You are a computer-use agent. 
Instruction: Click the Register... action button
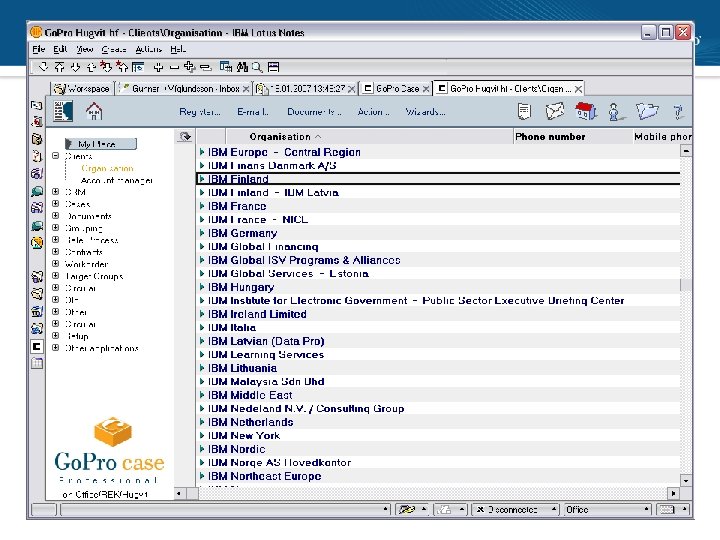coord(200,112)
